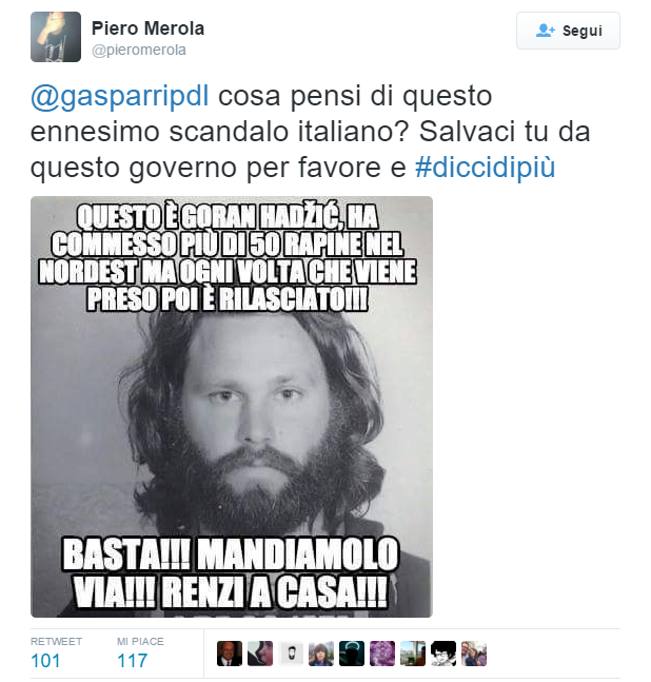Open eighth liker avatar, black-and-white cartoon face
This screenshot has width=651, height=682.
click(x=444, y=653)
